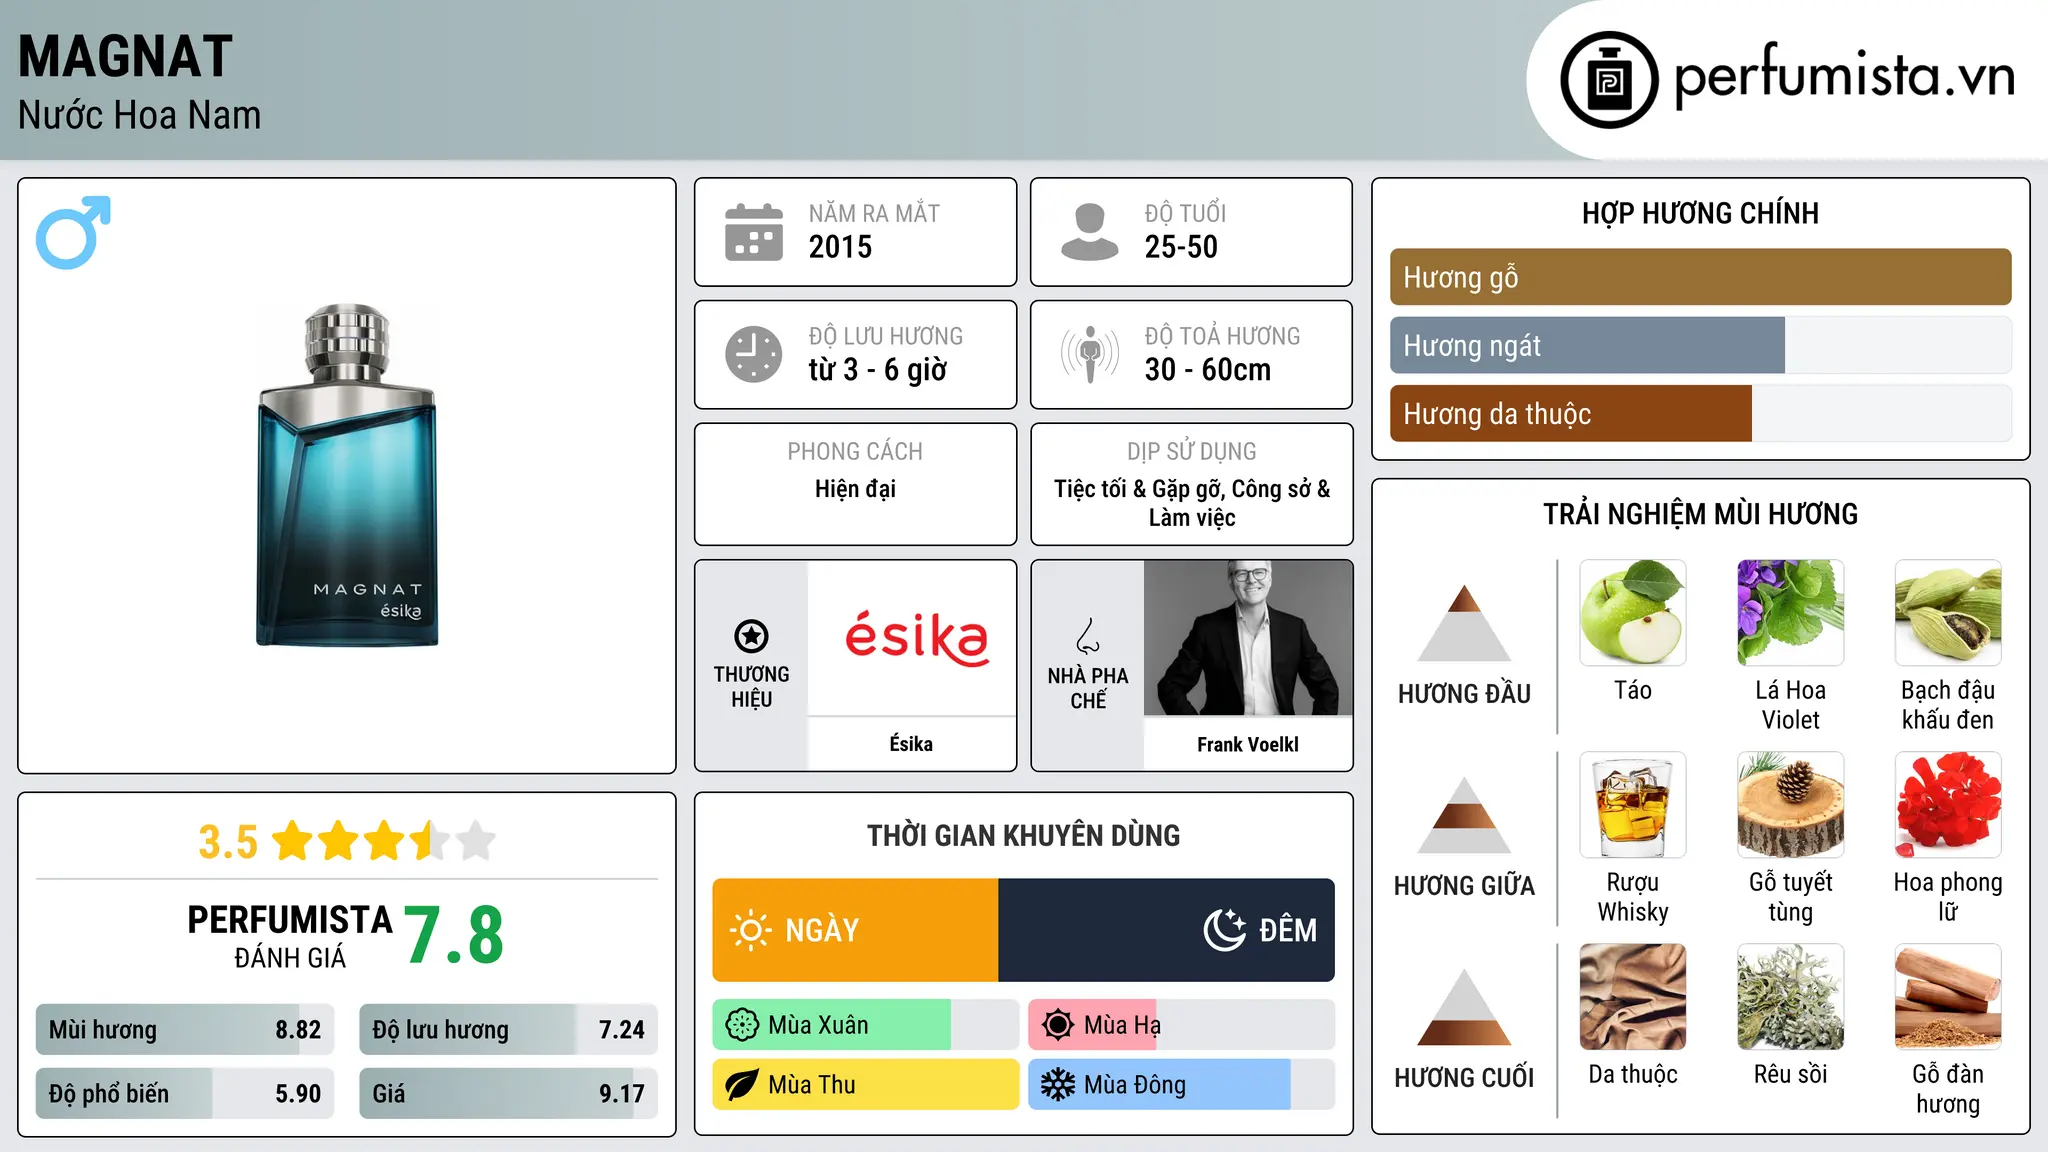
Task: Click the leather note image
Action: pos(1633,997)
